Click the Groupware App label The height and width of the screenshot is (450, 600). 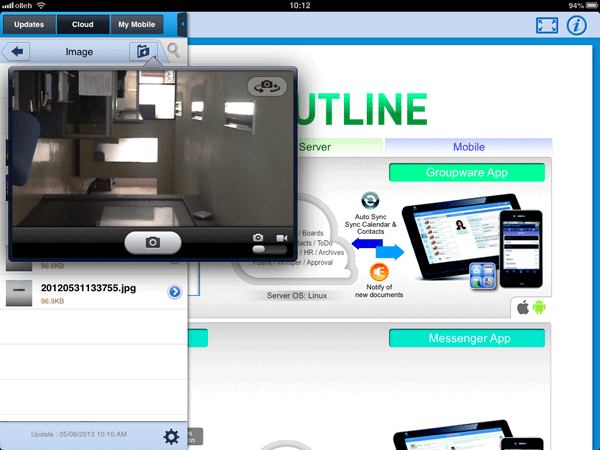466,172
